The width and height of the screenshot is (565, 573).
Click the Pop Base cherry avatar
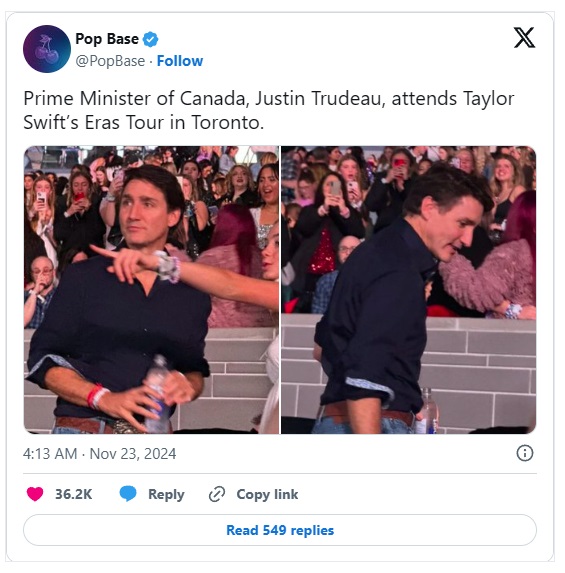point(47,49)
